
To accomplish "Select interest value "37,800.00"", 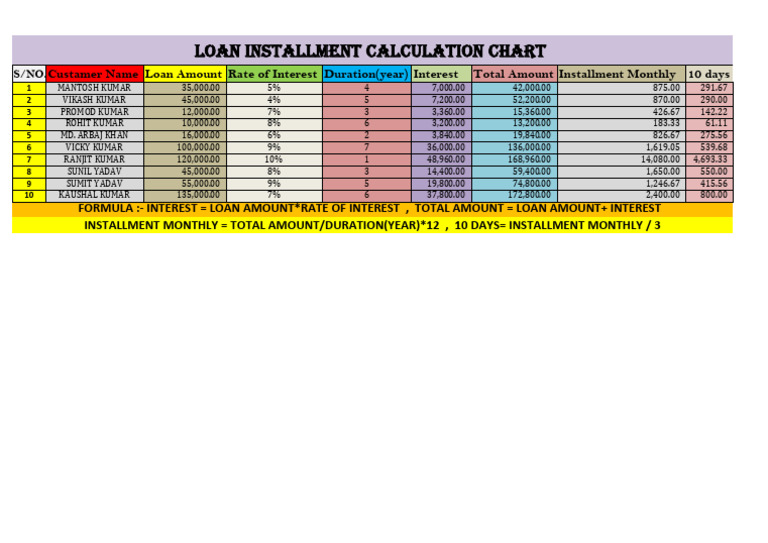I will click(441, 195).
